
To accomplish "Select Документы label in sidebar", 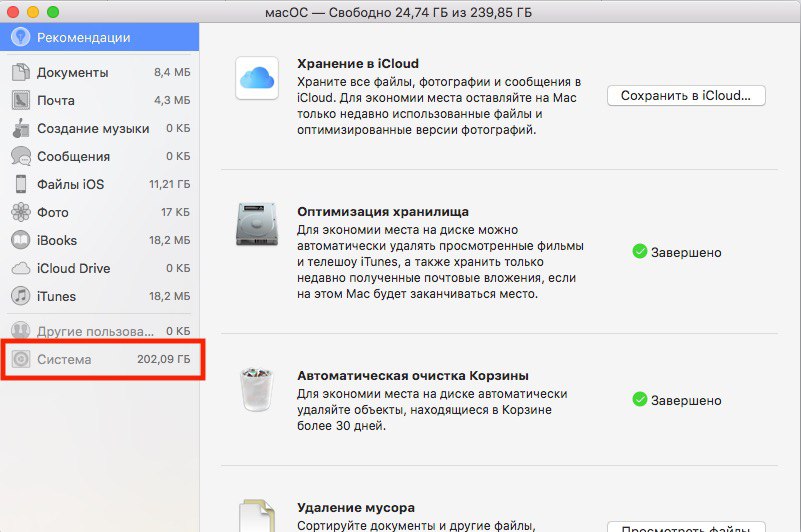I will (x=73, y=73).
